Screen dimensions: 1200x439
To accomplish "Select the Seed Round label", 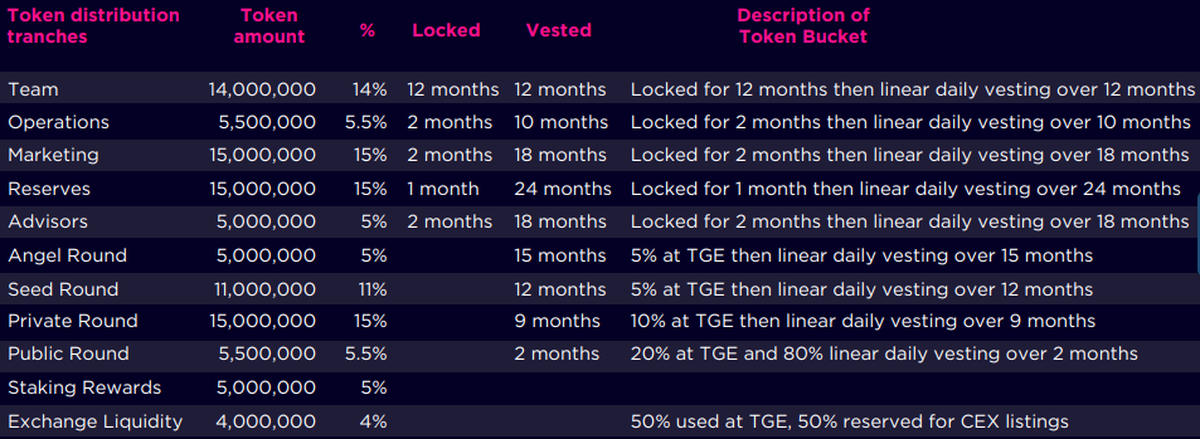I will click(x=63, y=289).
